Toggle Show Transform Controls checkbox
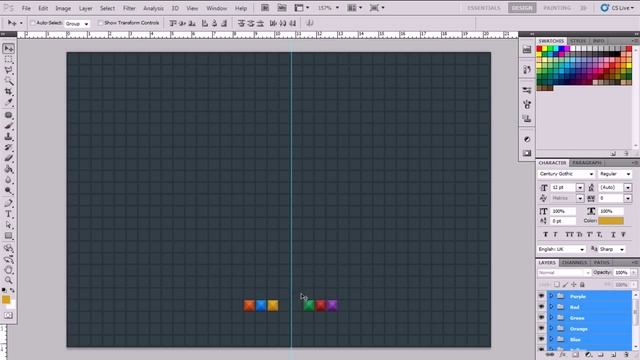The height and width of the screenshot is (360, 640). (x=100, y=23)
